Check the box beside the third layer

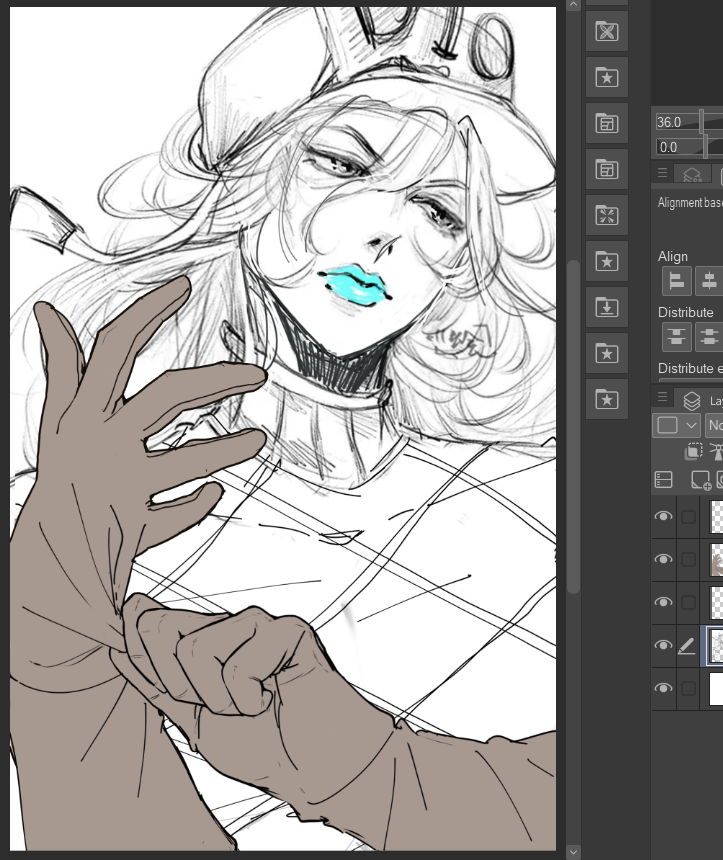point(688,602)
